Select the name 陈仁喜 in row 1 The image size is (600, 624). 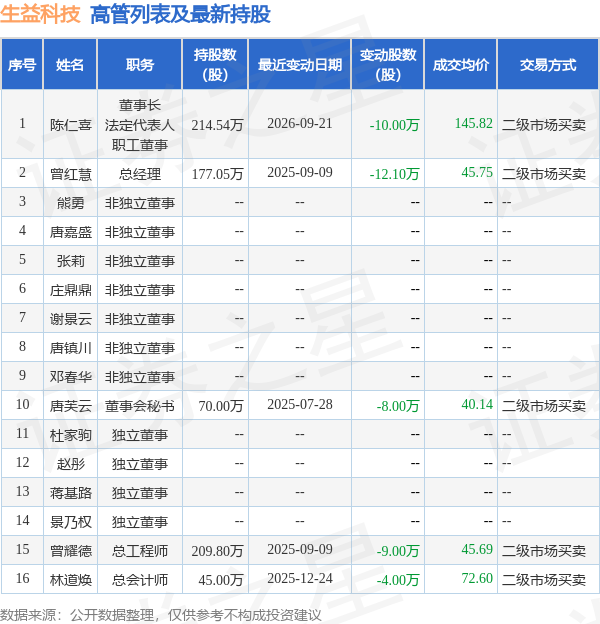pos(70,125)
